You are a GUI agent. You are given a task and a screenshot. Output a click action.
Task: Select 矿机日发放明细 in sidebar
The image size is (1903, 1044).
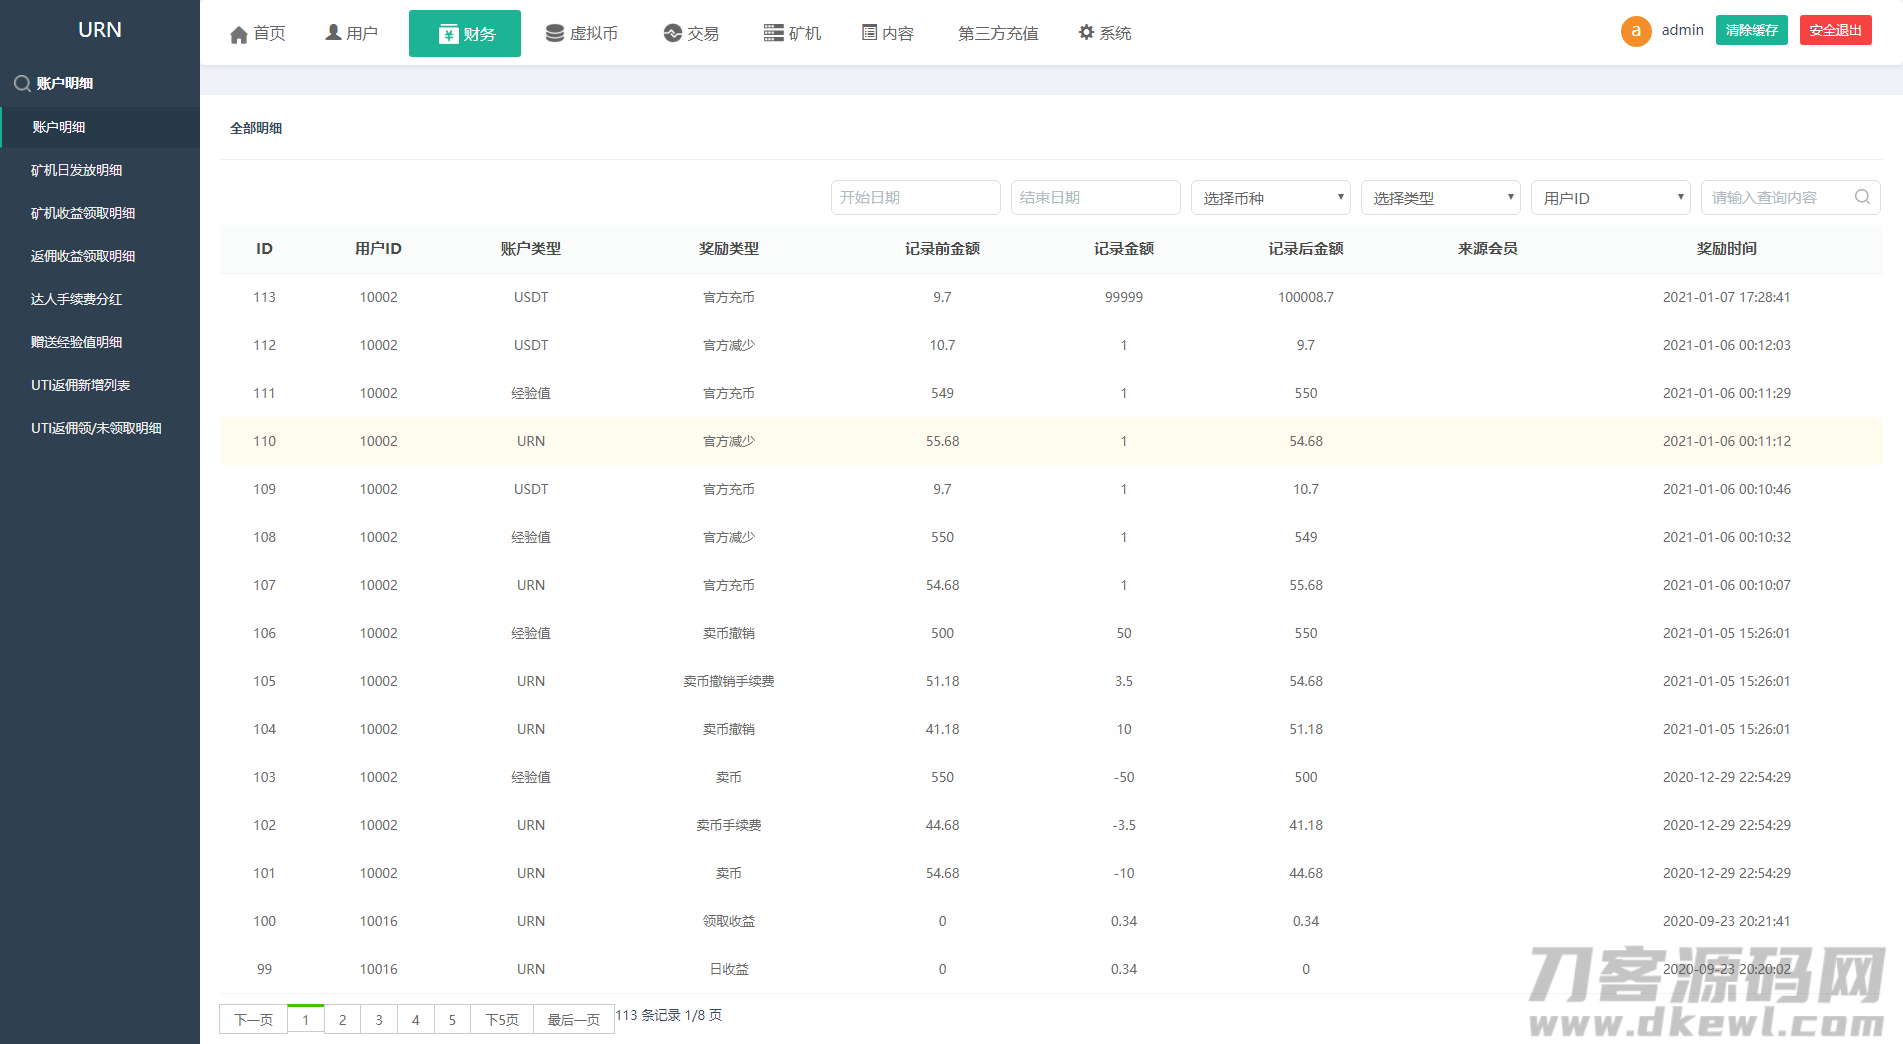(x=76, y=170)
